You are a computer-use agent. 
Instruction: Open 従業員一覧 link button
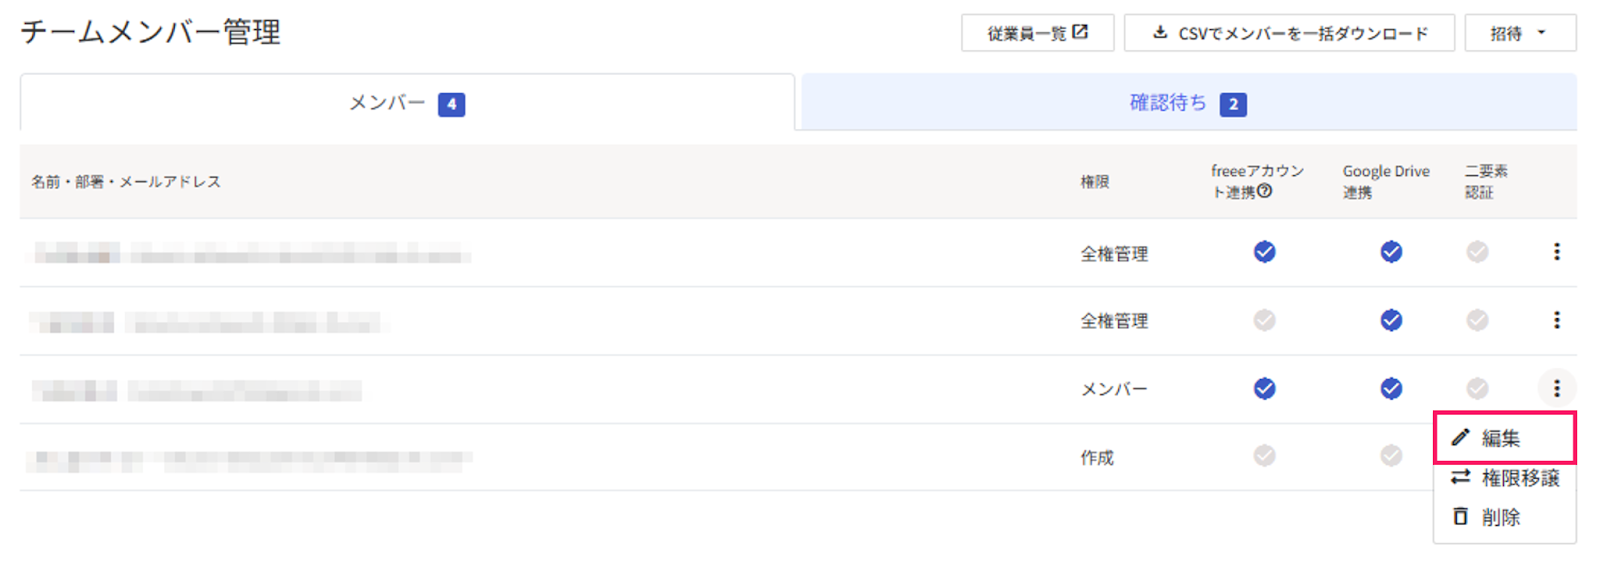[1037, 33]
